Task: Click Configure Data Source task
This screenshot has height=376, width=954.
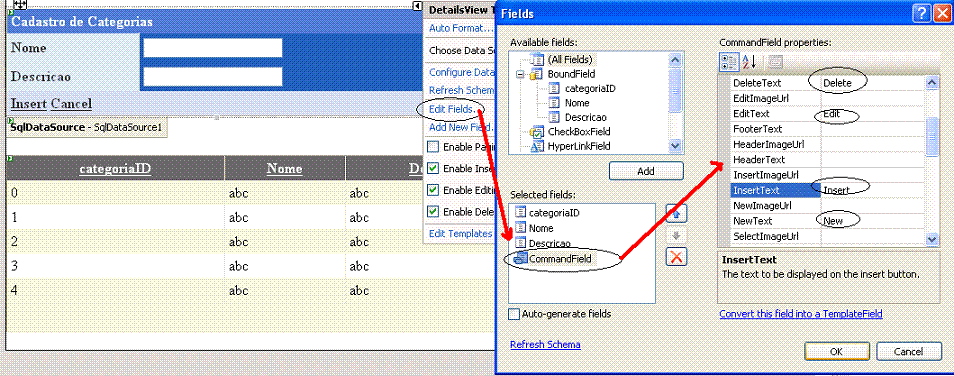Action: click(461, 72)
